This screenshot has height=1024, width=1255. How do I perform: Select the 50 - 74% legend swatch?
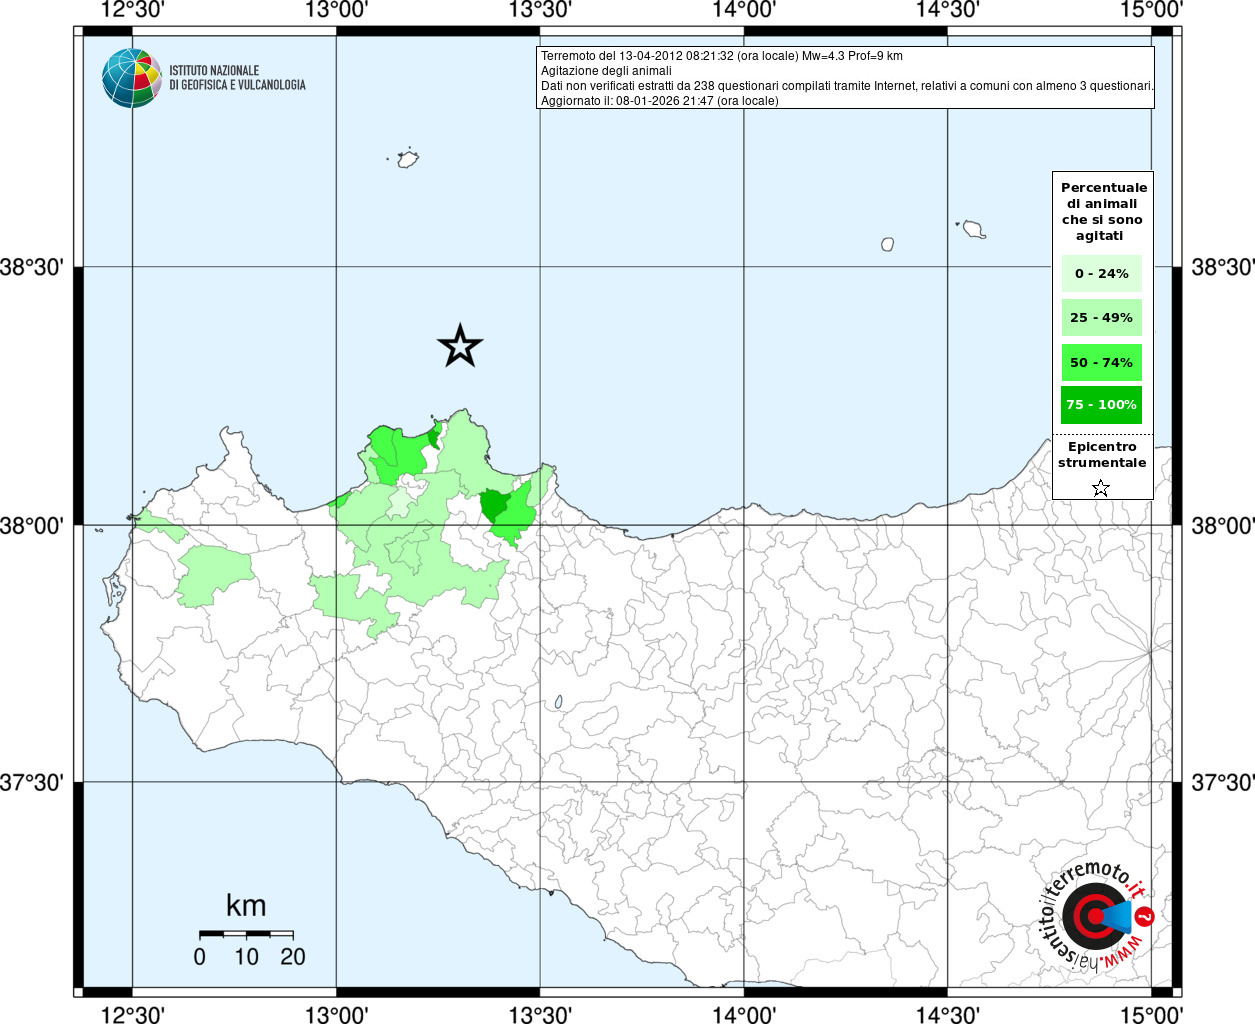1101,362
